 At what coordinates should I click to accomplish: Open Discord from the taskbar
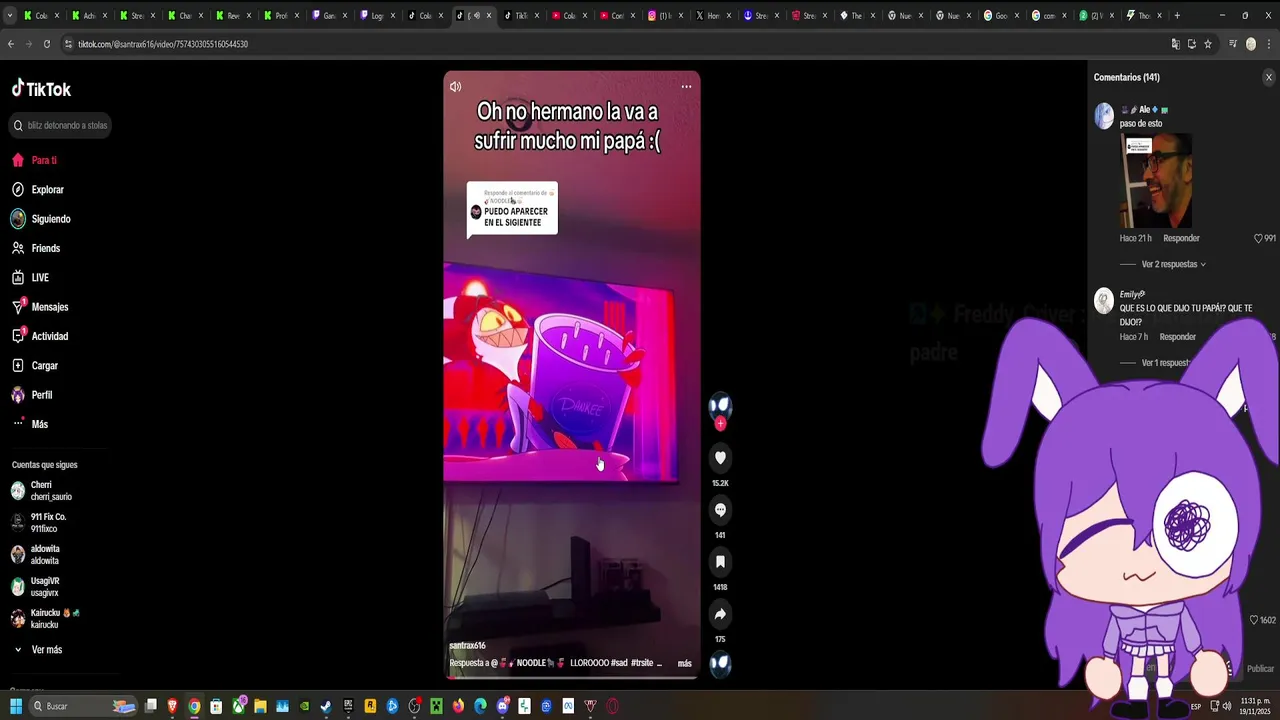[503, 706]
